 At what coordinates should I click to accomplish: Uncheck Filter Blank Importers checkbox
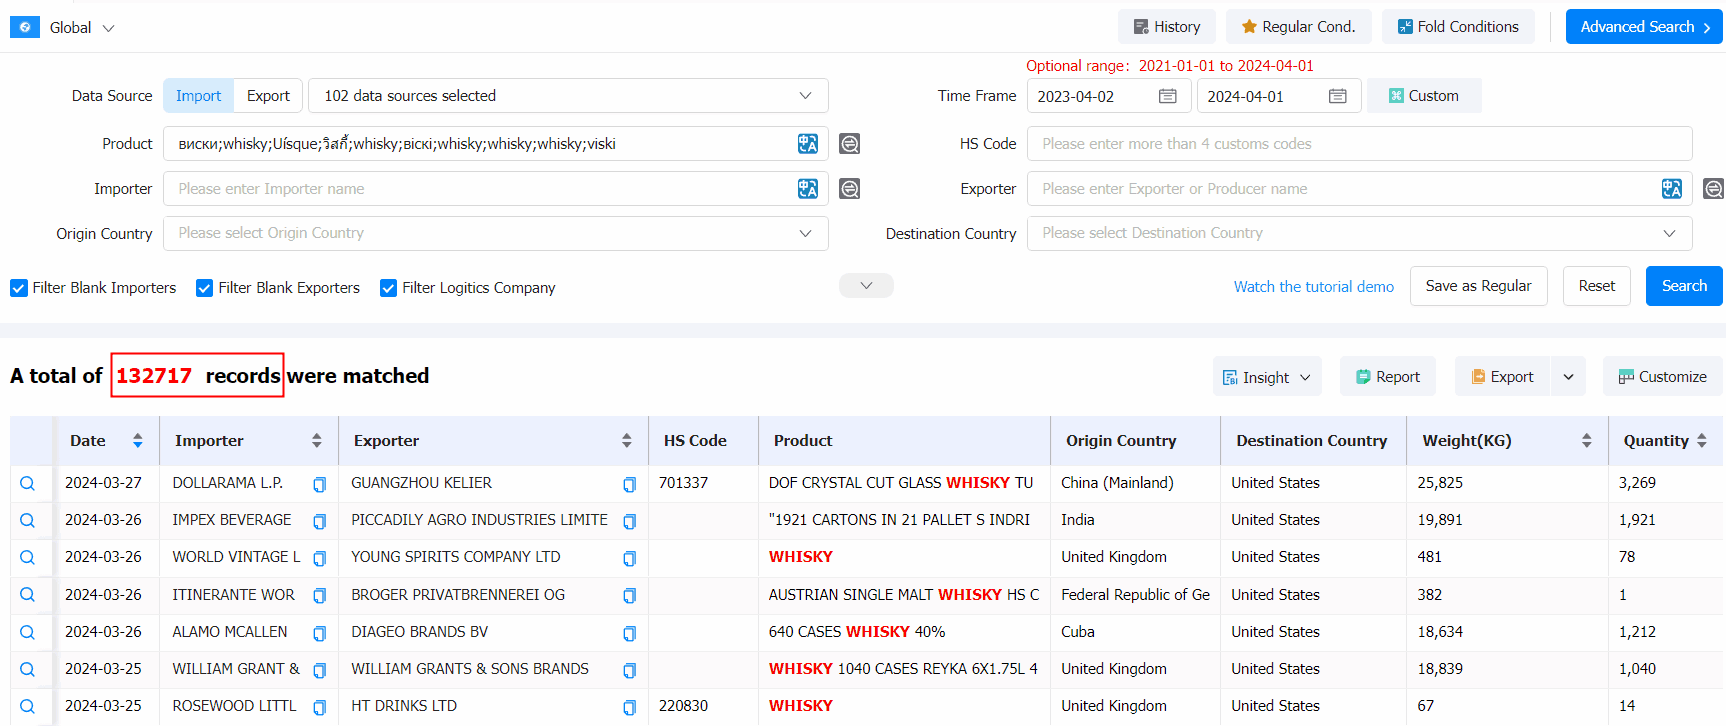pyautogui.click(x=19, y=288)
